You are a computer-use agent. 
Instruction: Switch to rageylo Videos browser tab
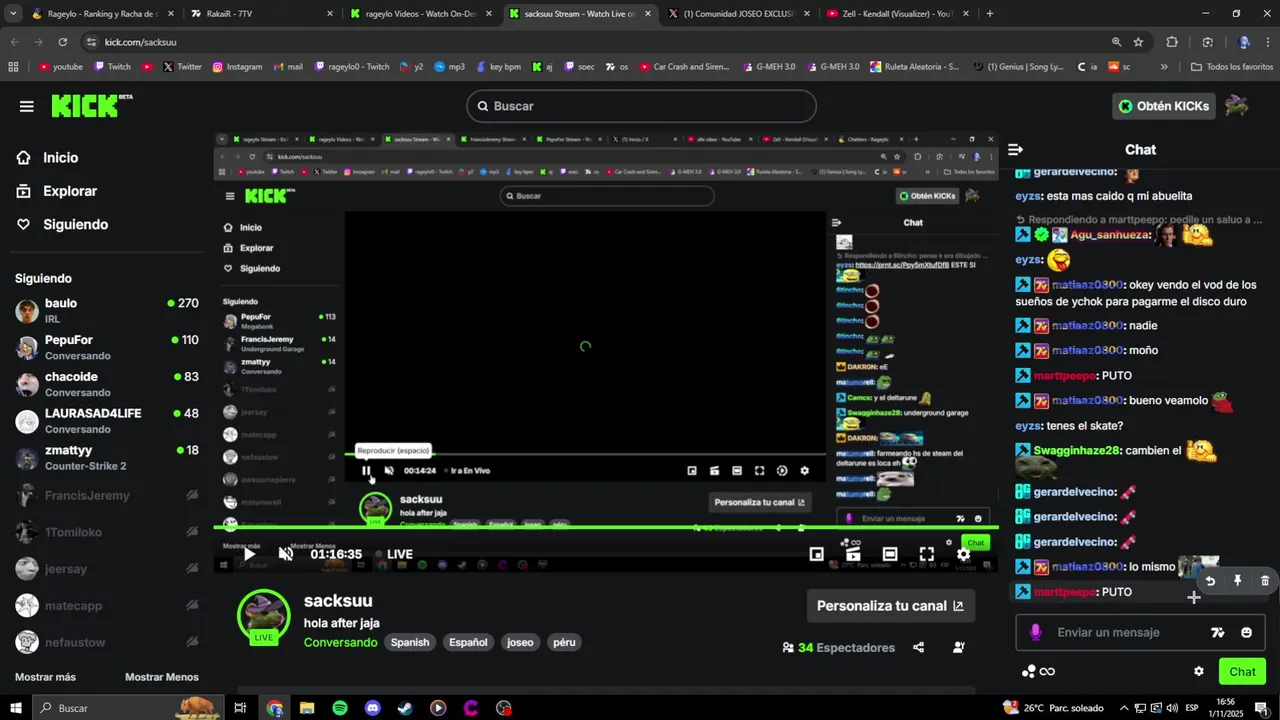point(420,14)
